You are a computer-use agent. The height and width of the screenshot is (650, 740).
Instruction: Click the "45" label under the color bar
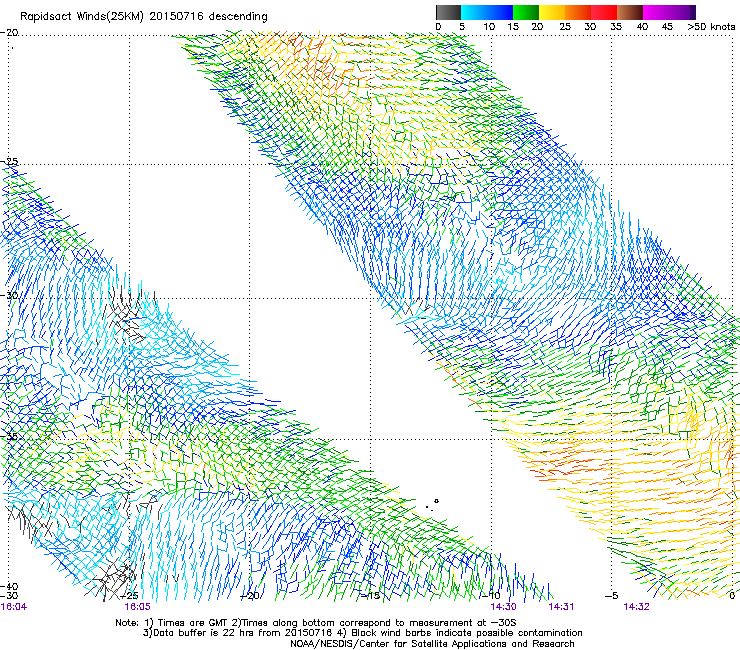[x=667, y=27]
